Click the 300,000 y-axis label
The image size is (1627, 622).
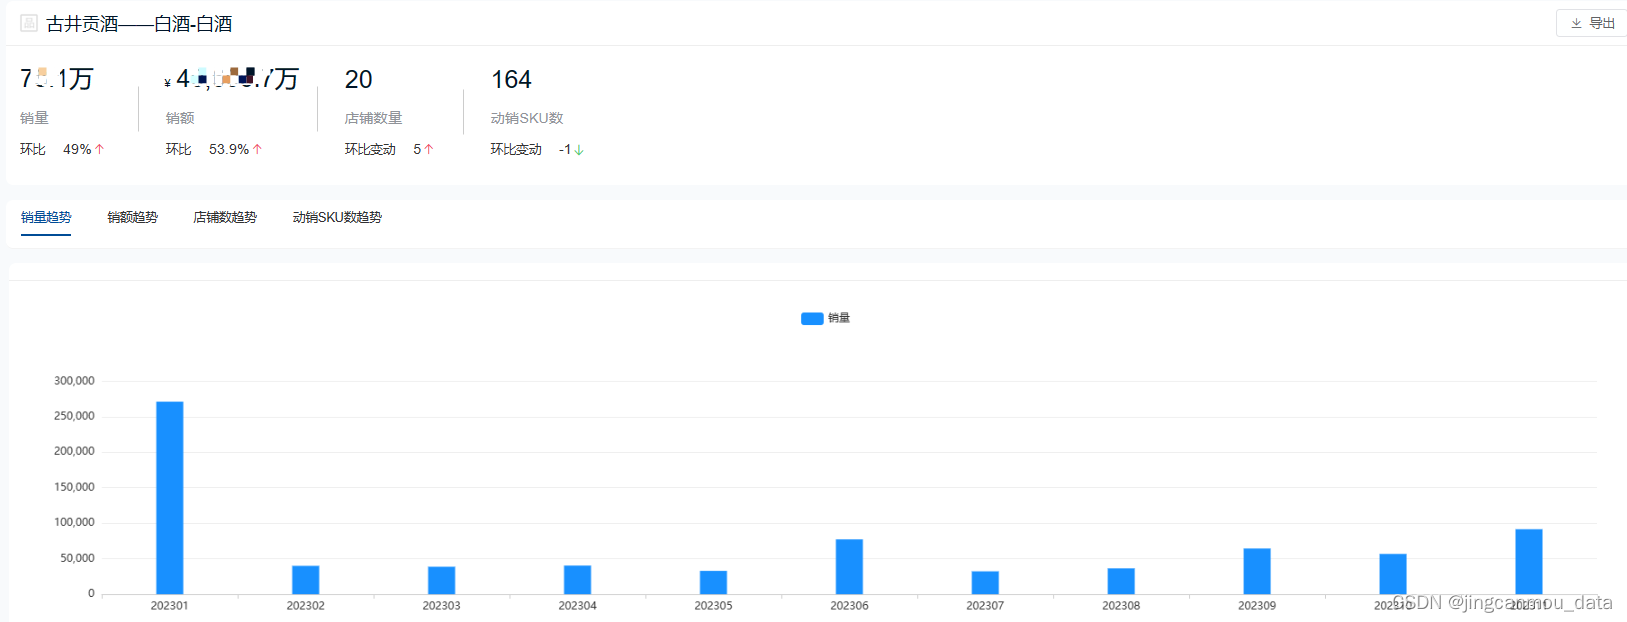pos(74,381)
